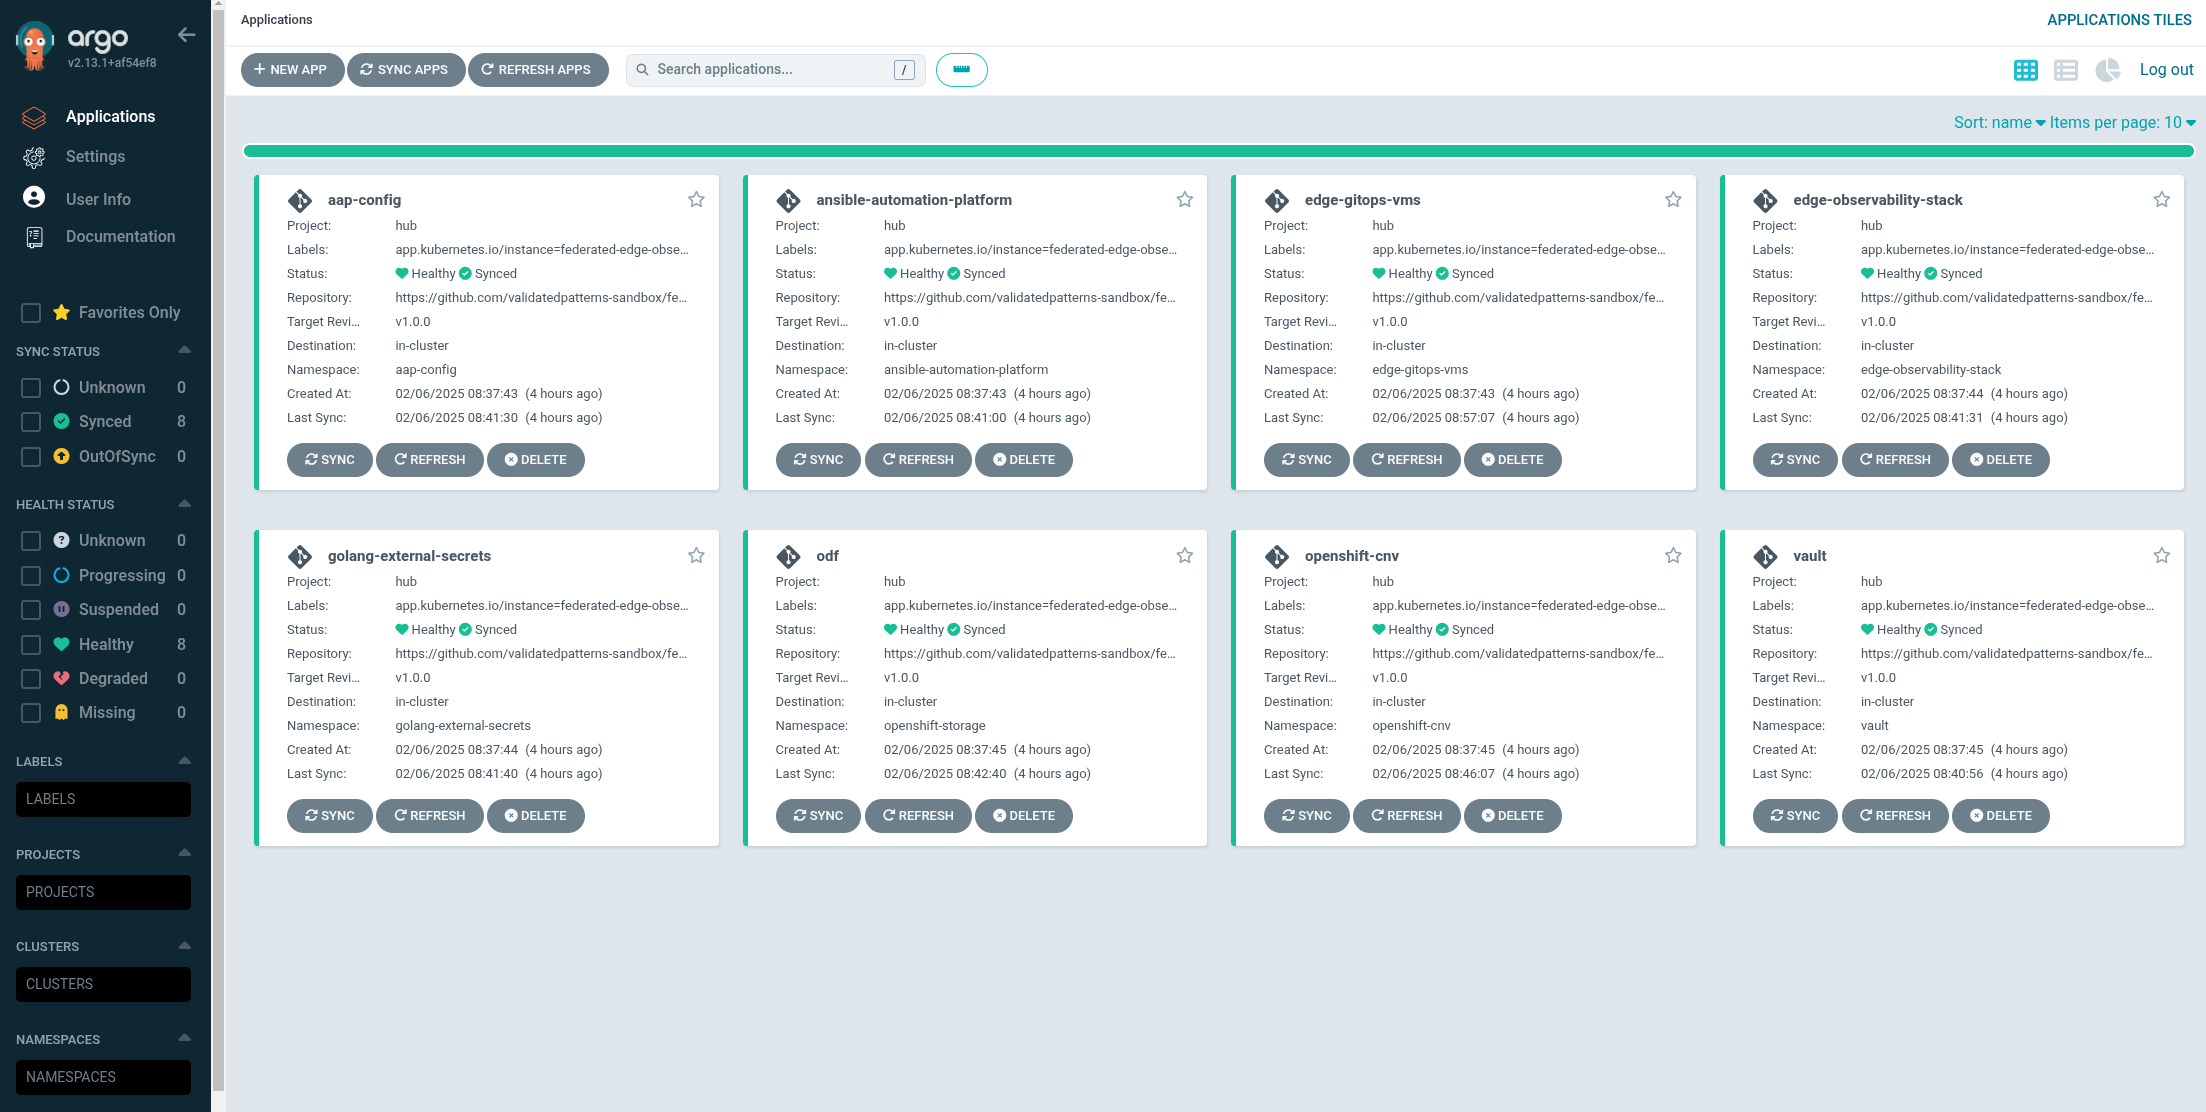Star the edge-observability-stack application
2206x1112 pixels.
pos(2162,200)
